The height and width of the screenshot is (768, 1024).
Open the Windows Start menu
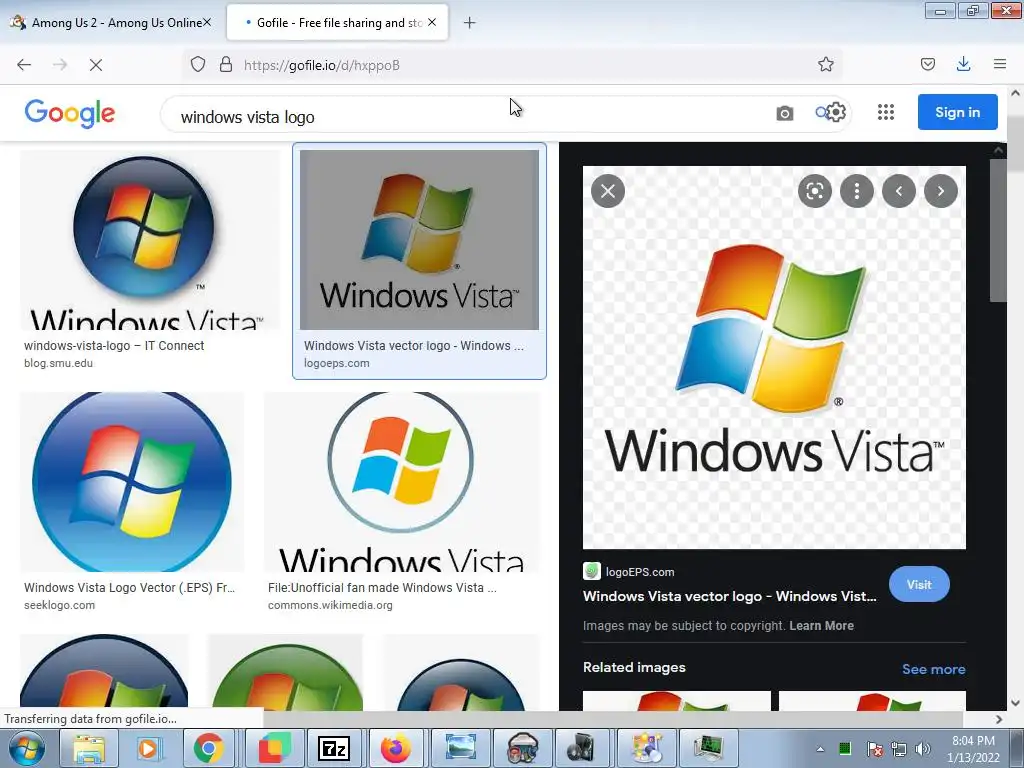pos(27,748)
